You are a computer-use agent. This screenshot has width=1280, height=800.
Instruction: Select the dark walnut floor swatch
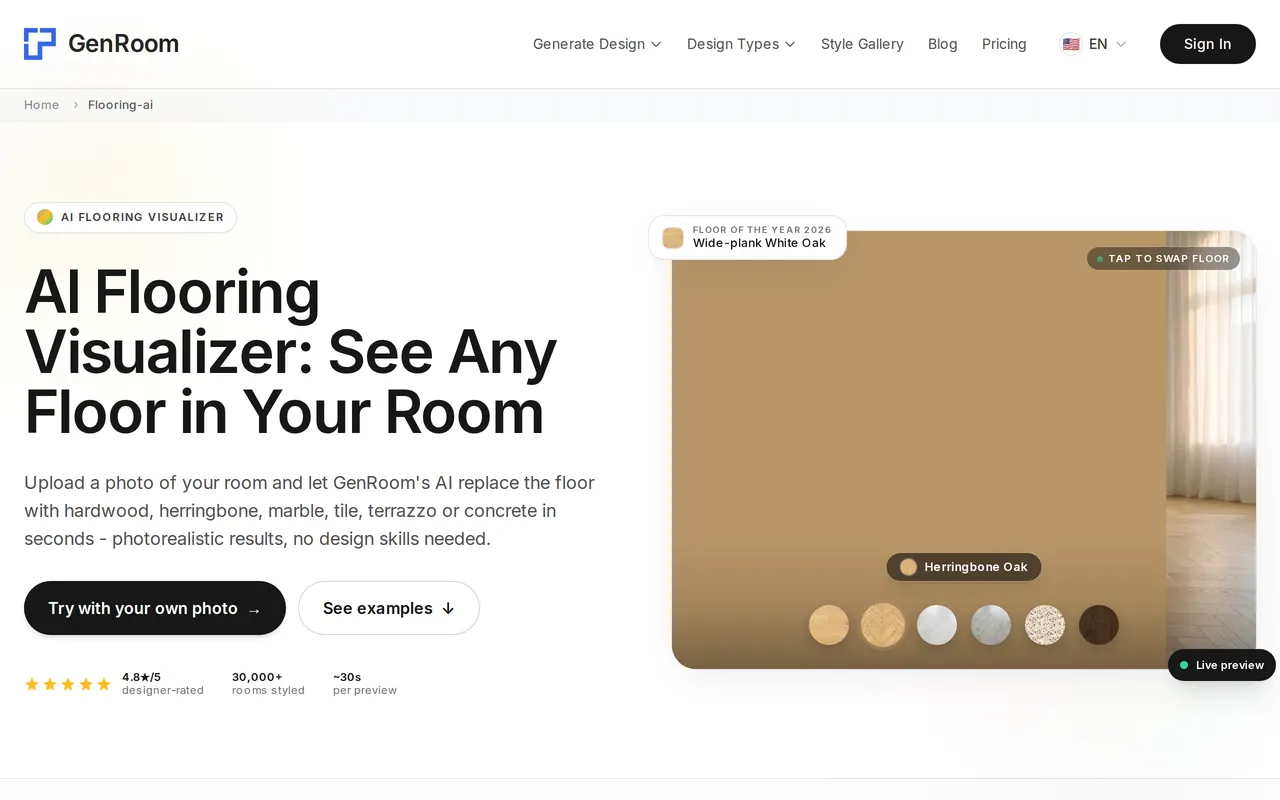1099,625
